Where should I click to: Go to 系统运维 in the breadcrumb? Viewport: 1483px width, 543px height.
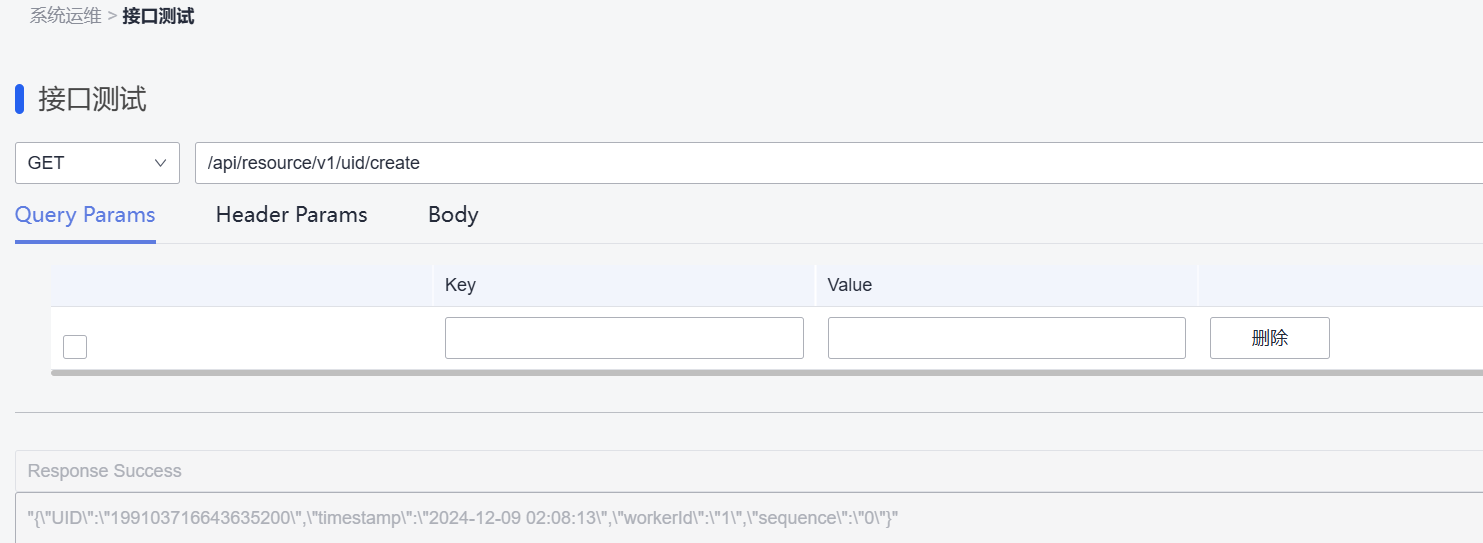tap(65, 17)
